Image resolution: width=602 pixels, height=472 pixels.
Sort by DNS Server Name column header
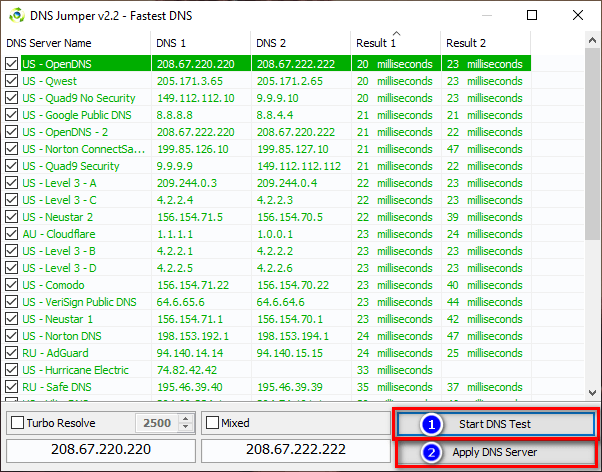(76, 43)
